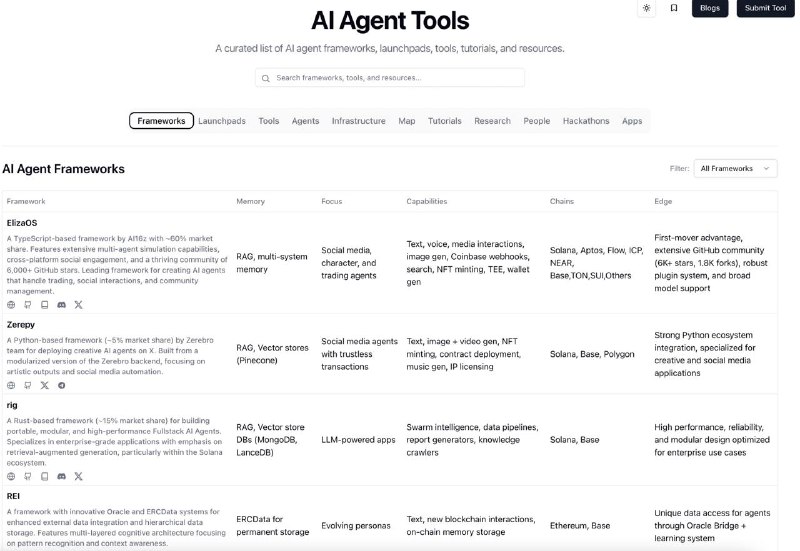The width and height of the screenshot is (800, 551).
Task: Click the ElizaOS framework name
Action: pyautogui.click(x=22, y=223)
